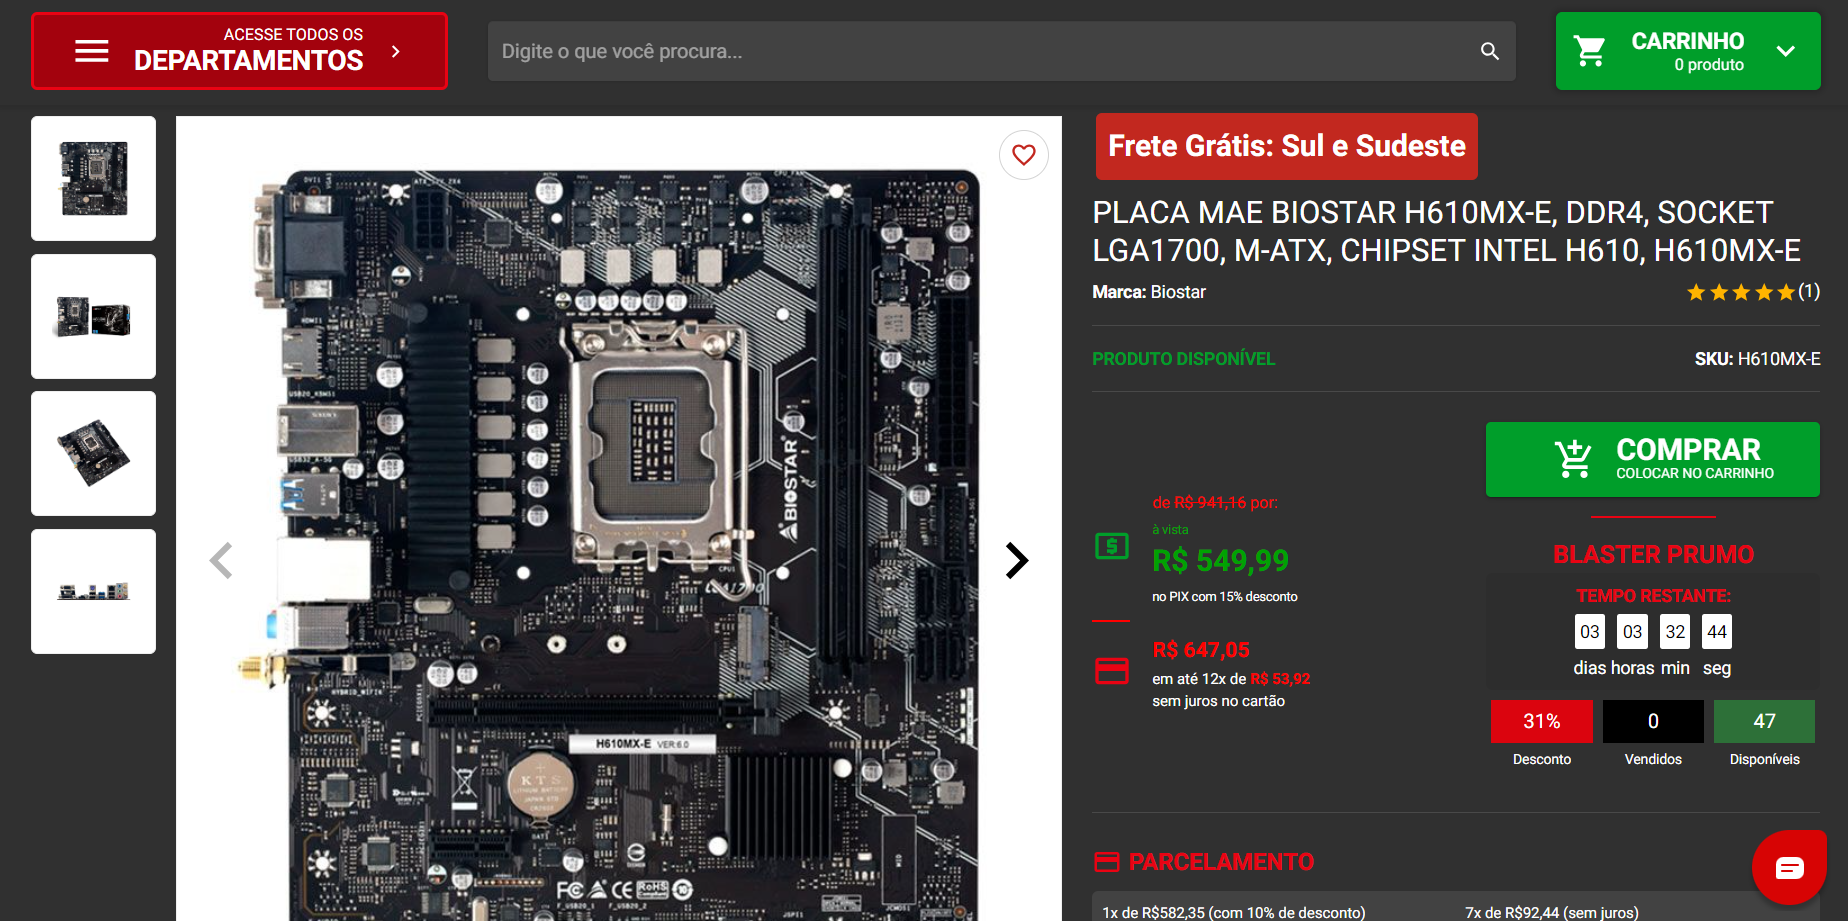The height and width of the screenshot is (921, 1848).
Task: Show next product image arrow
Action: click(1017, 560)
